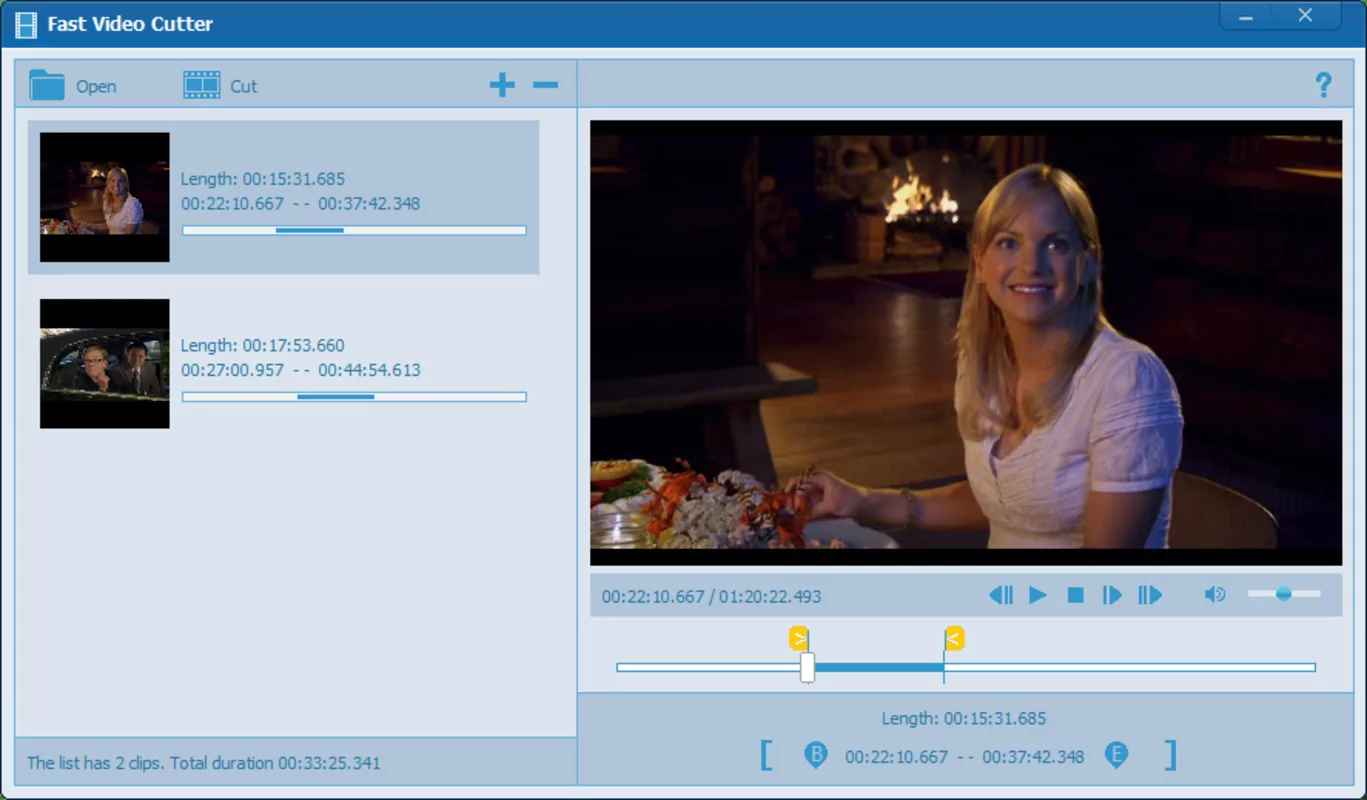This screenshot has width=1367, height=800.
Task: Mute the playback audio
Action: [1215, 595]
